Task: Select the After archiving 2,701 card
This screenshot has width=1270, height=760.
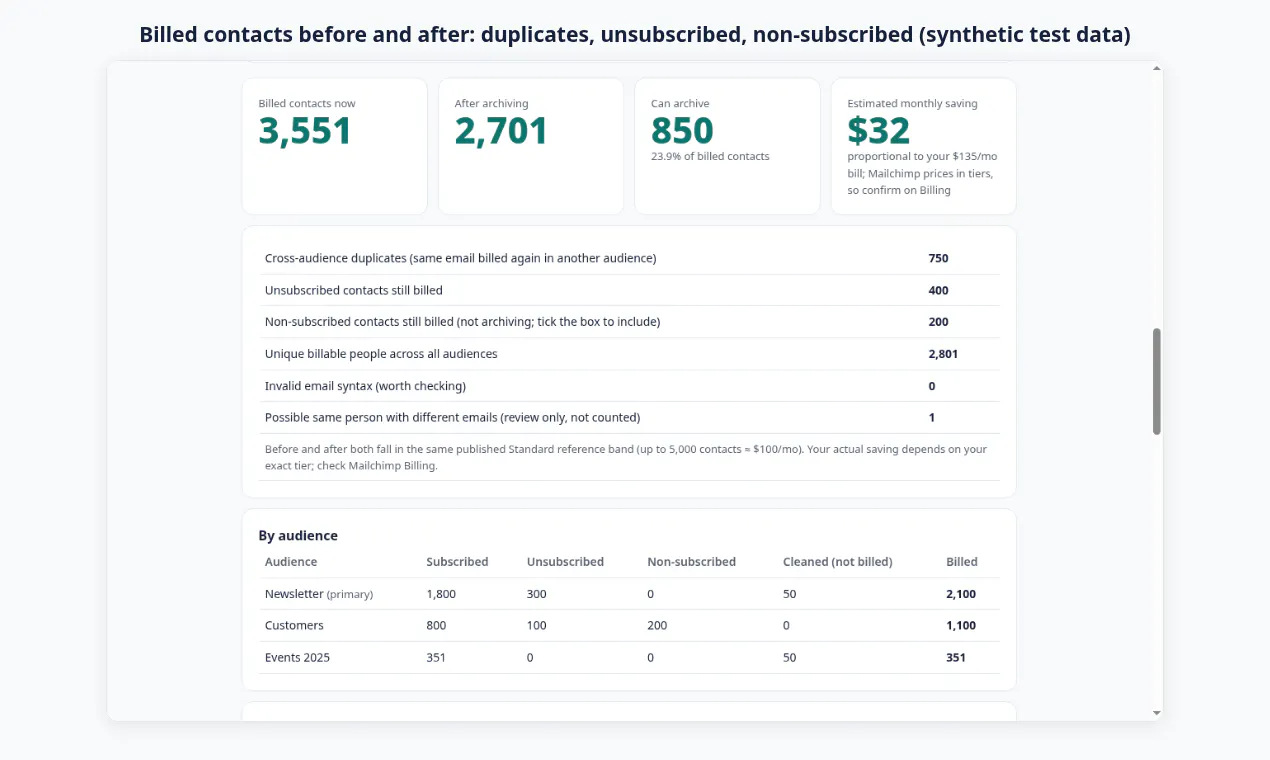Action: [530, 146]
